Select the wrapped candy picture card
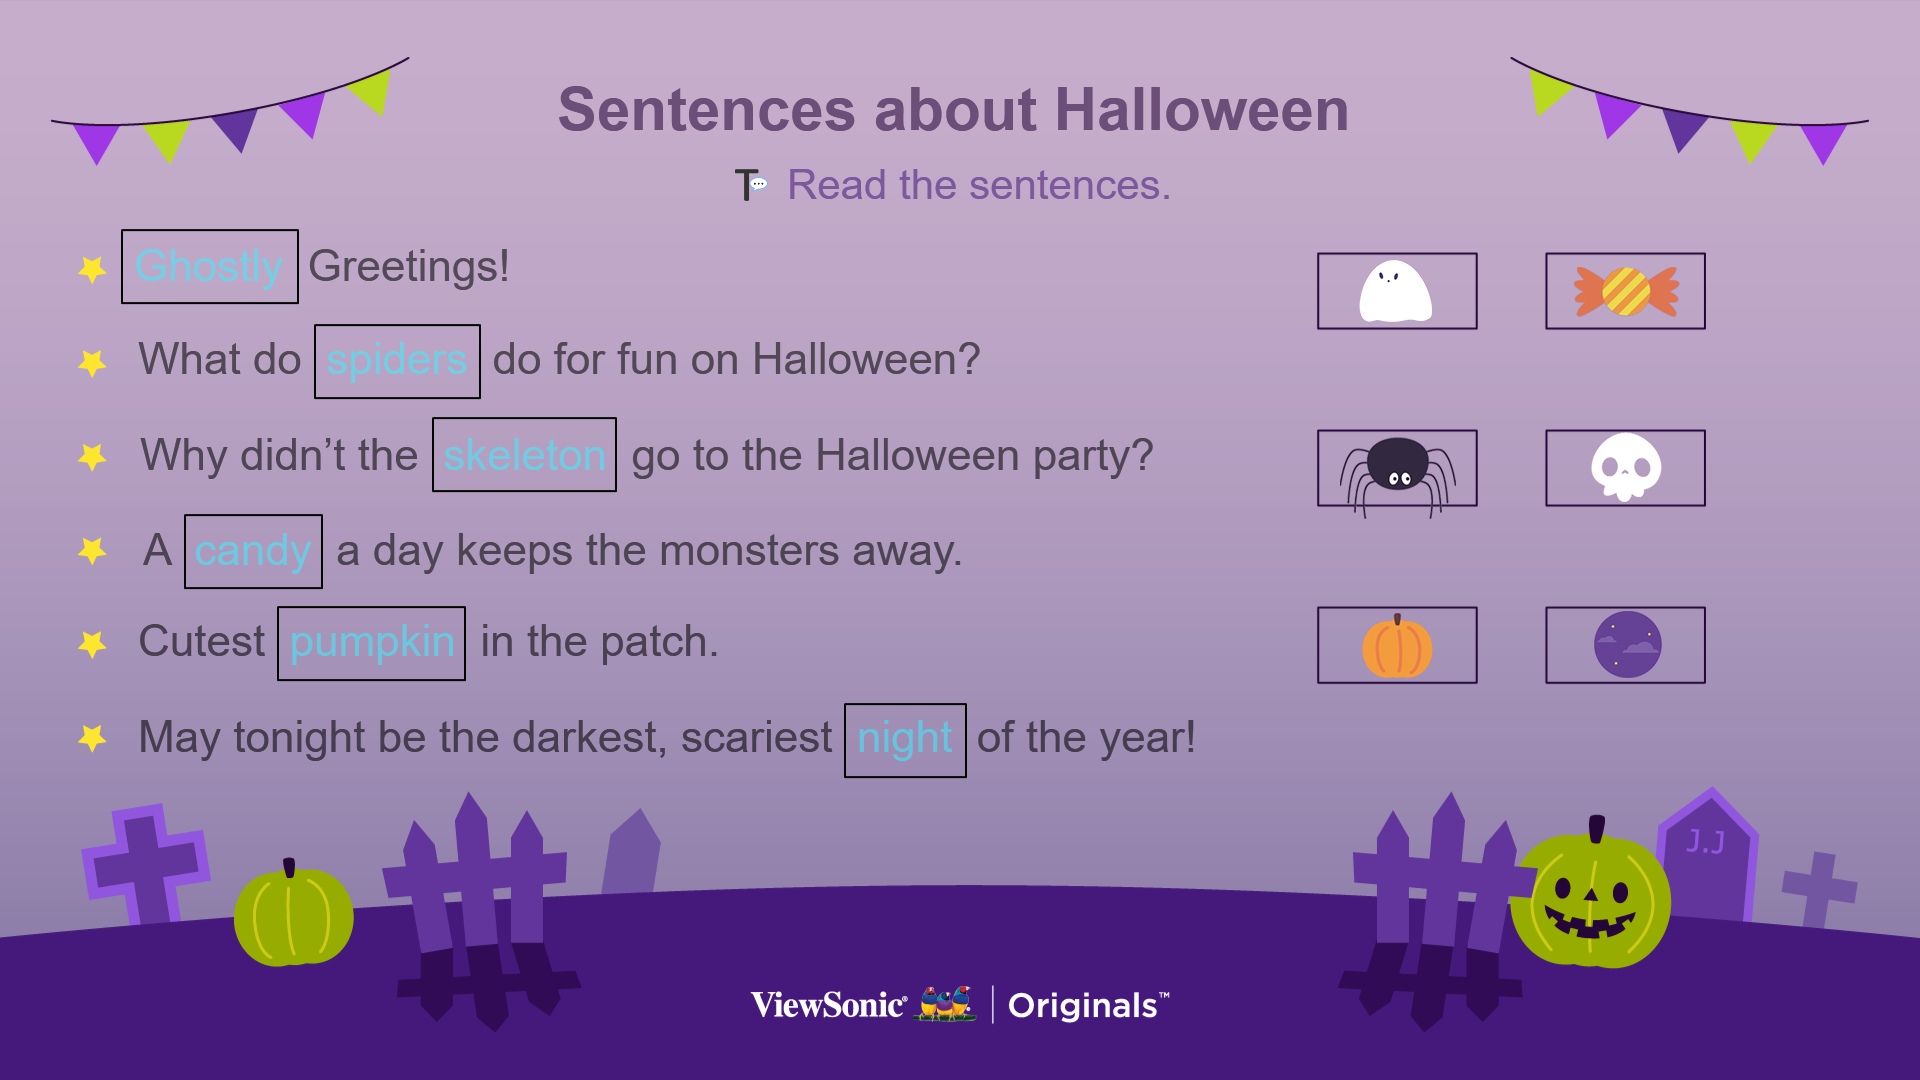 tap(1625, 291)
